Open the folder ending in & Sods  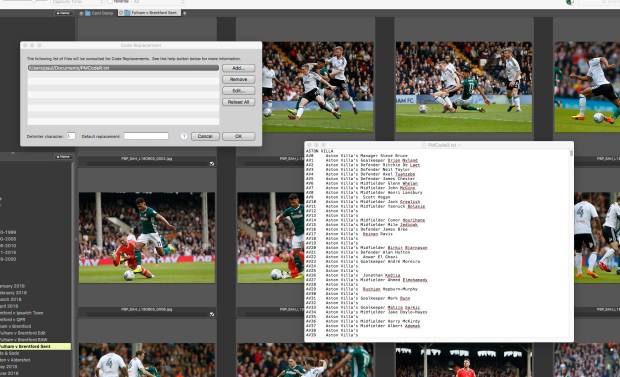click(9, 353)
